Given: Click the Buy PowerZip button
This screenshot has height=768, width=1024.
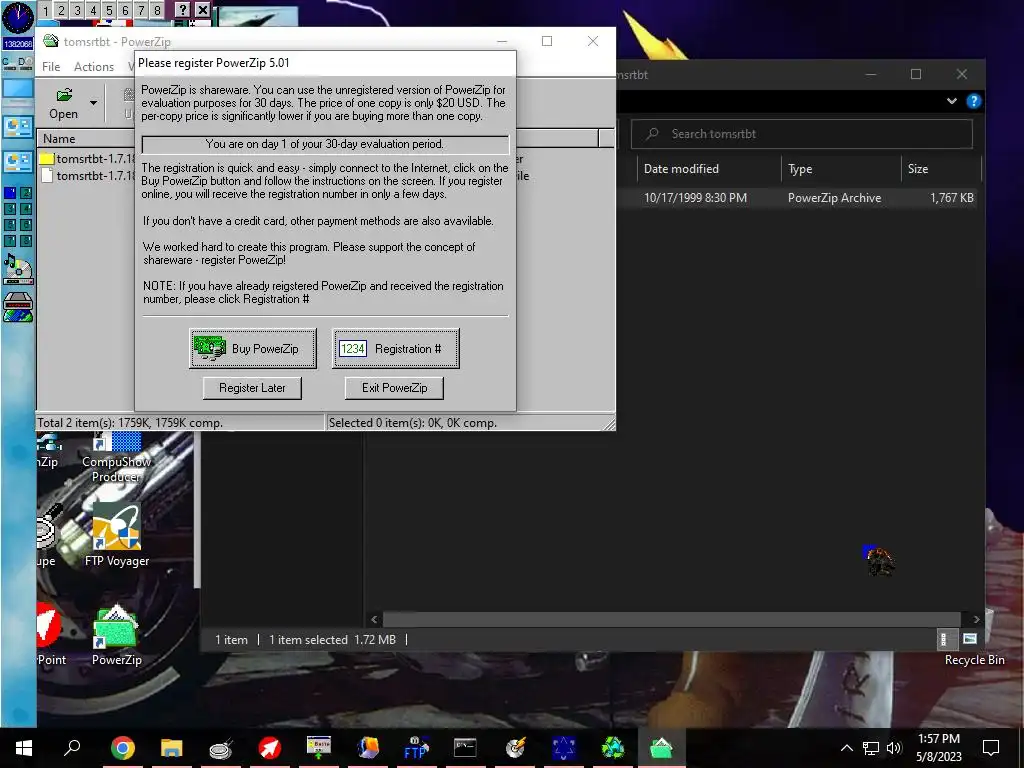Looking at the screenshot, I should tap(253, 349).
